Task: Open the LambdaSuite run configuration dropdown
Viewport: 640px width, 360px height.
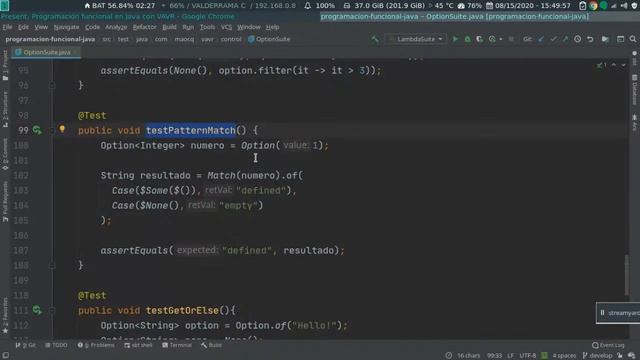Action: (415, 39)
